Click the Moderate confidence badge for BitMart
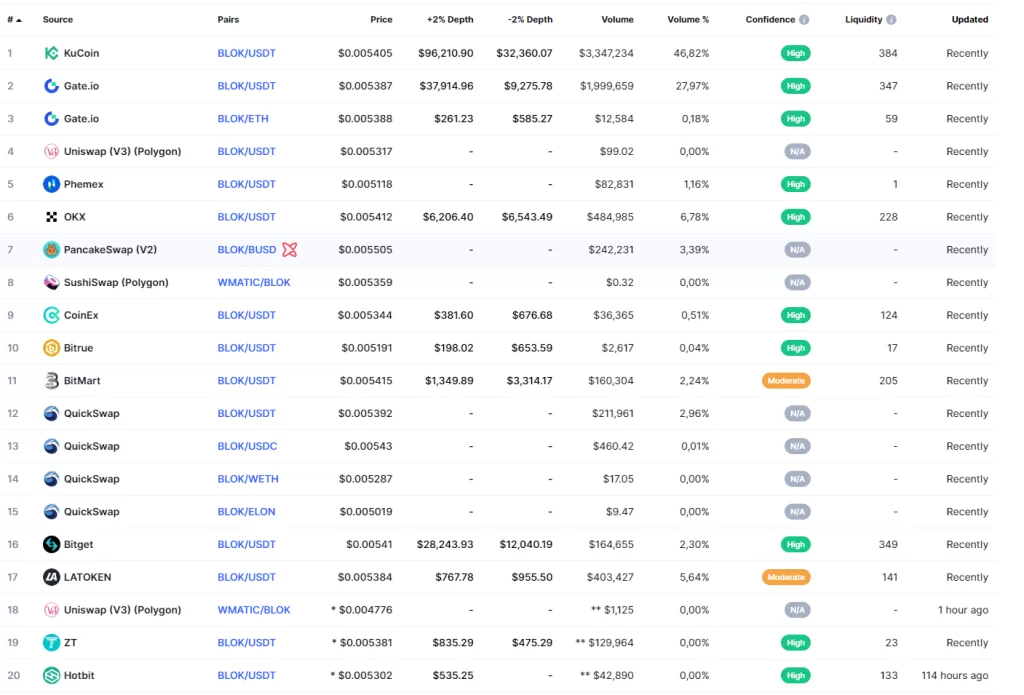This screenshot has width=1024, height=695. point(784,381)
